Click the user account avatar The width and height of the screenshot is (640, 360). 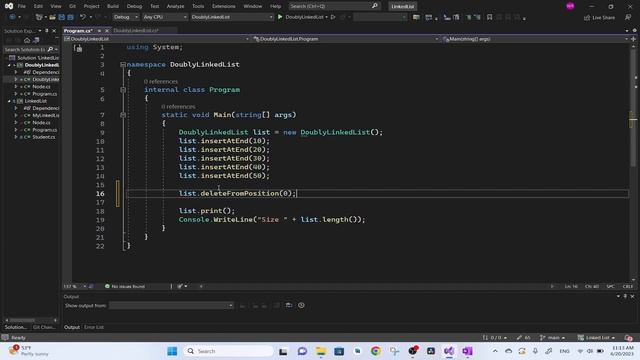(x=570, y=6)
